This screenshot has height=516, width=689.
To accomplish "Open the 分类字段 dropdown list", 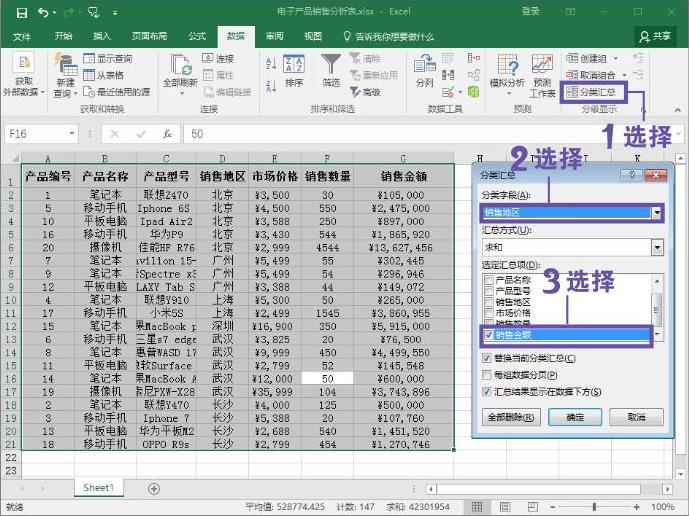I will (x=656, y=212).
